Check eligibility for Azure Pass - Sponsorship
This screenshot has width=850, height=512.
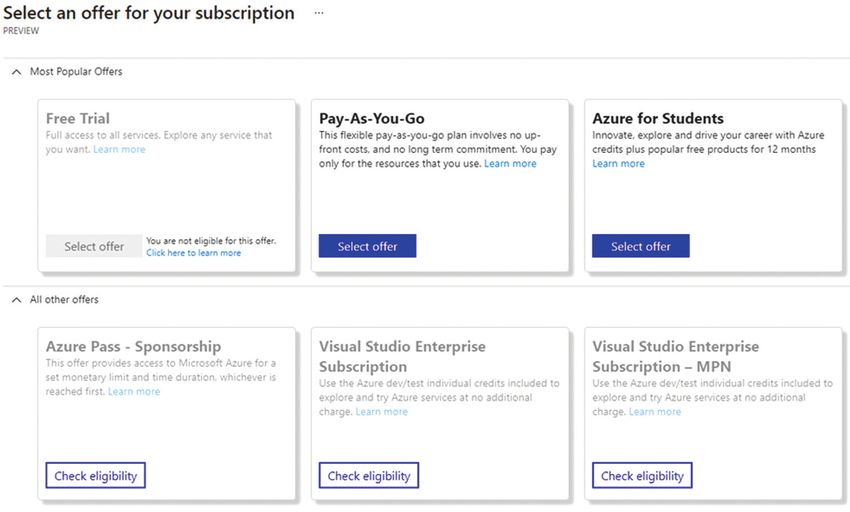pyautogui.click(x=95, y=476)
